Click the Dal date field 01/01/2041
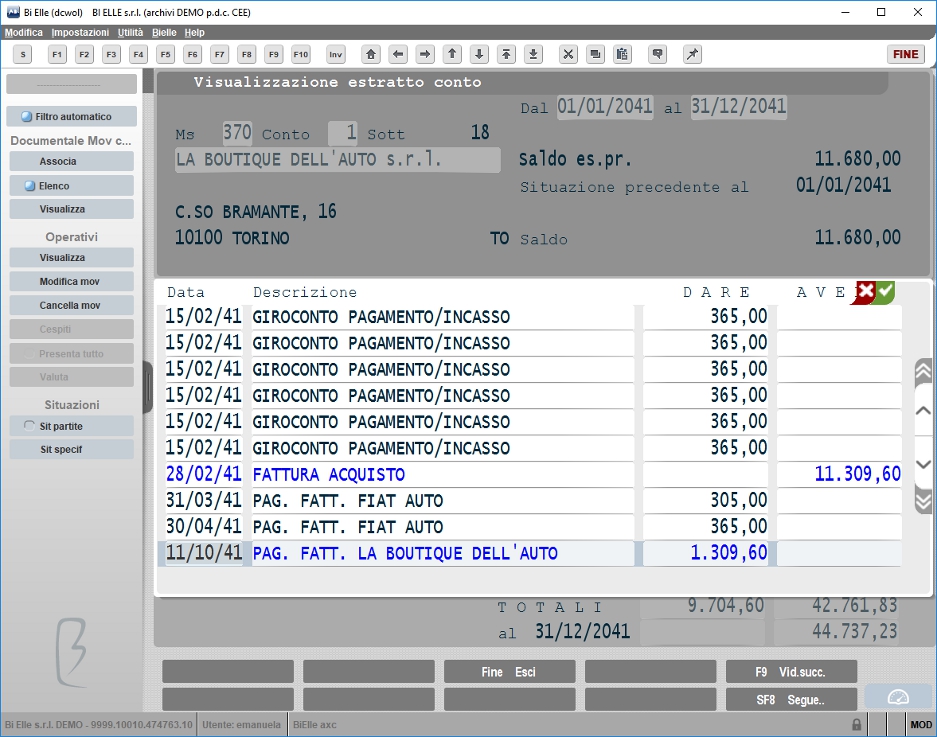Screen dimensions: 937x737 (x=605, y=107)
